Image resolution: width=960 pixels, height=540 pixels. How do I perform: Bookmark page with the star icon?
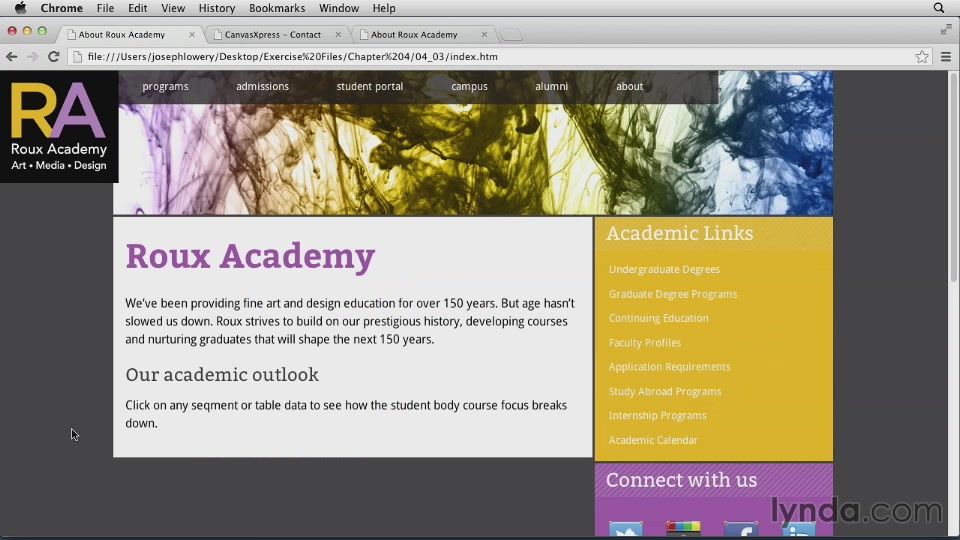(922, 56)
